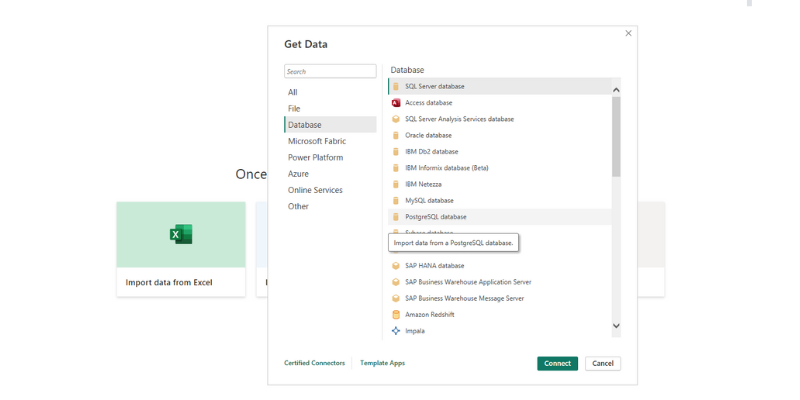This screenshot has height=400, width=800.
Task: Select the File category
Action: click(330, 109)
